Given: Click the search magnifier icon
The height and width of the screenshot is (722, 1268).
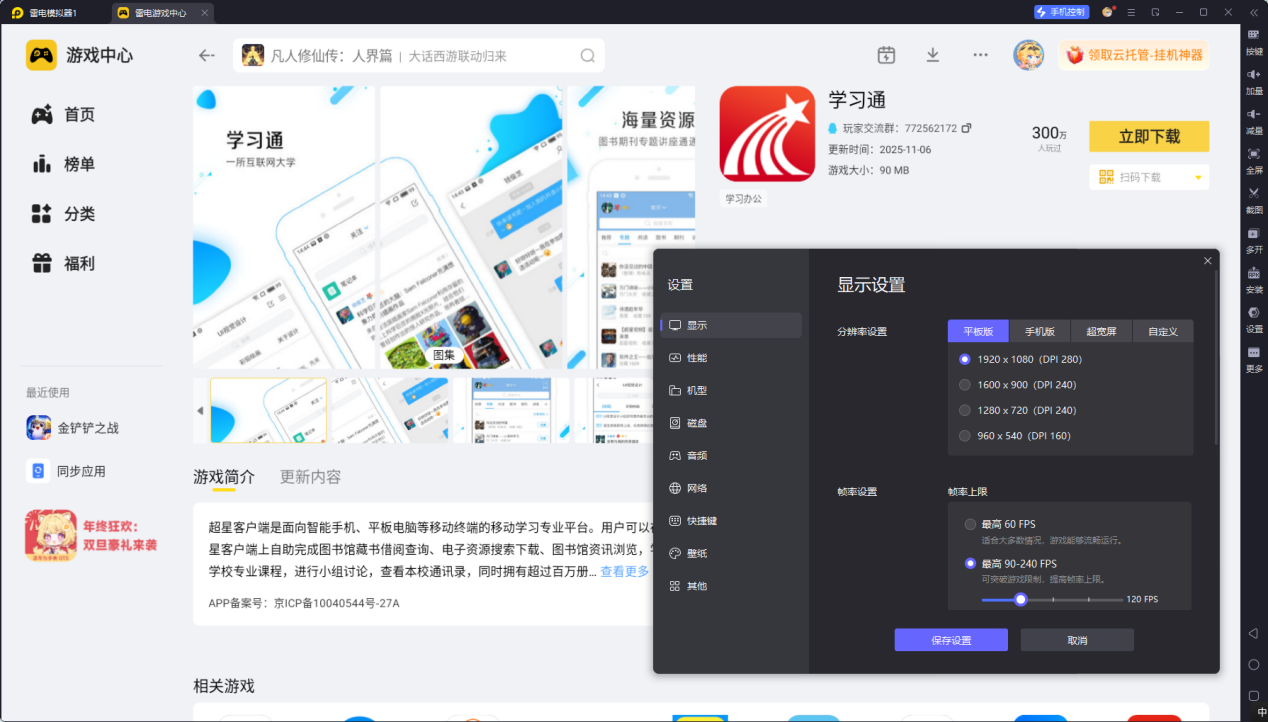Looking at the screenshot, I should click(x=588, y=55).
